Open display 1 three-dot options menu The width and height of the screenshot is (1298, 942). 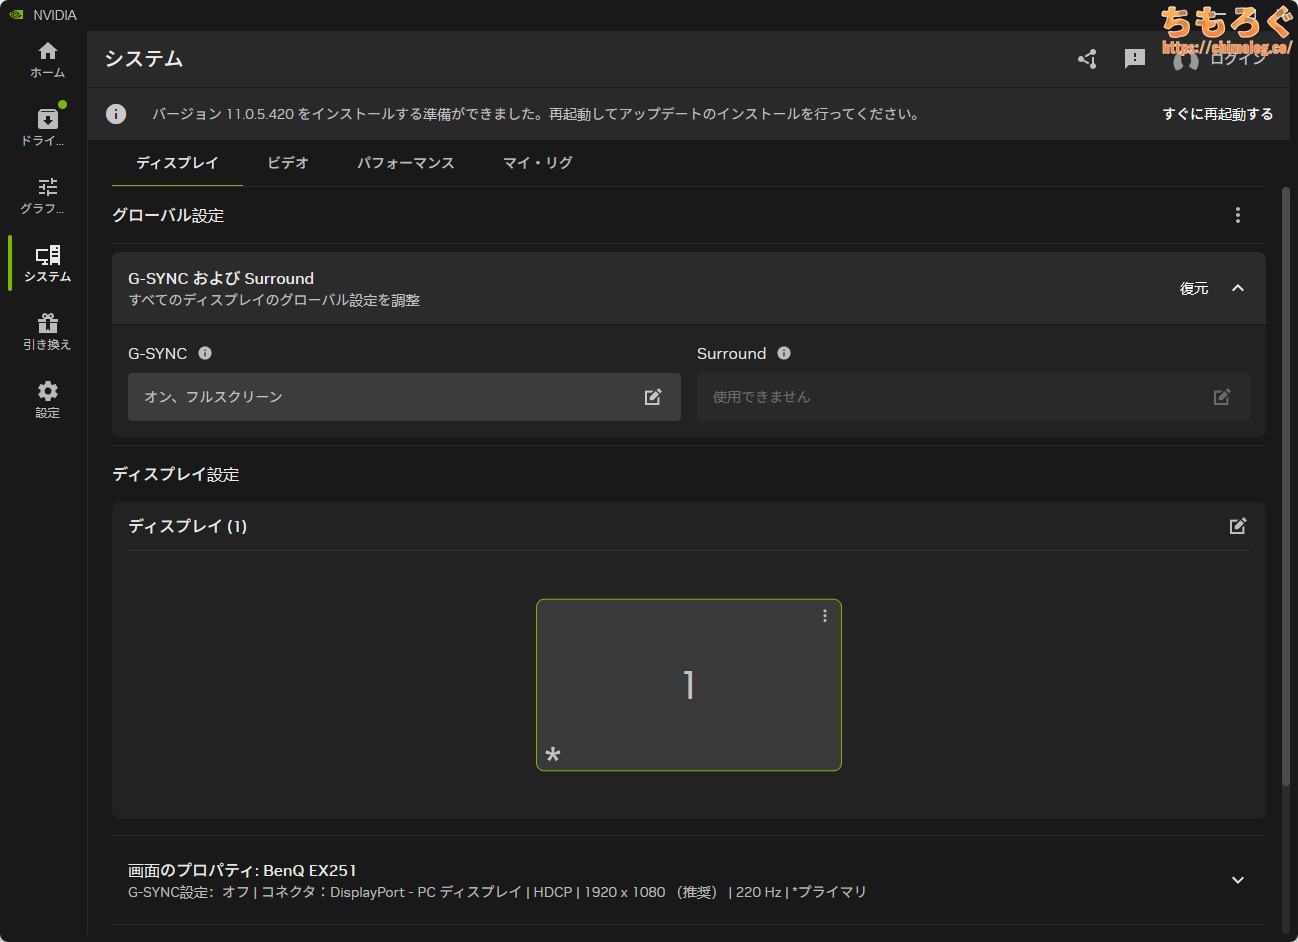pos(824,616)
